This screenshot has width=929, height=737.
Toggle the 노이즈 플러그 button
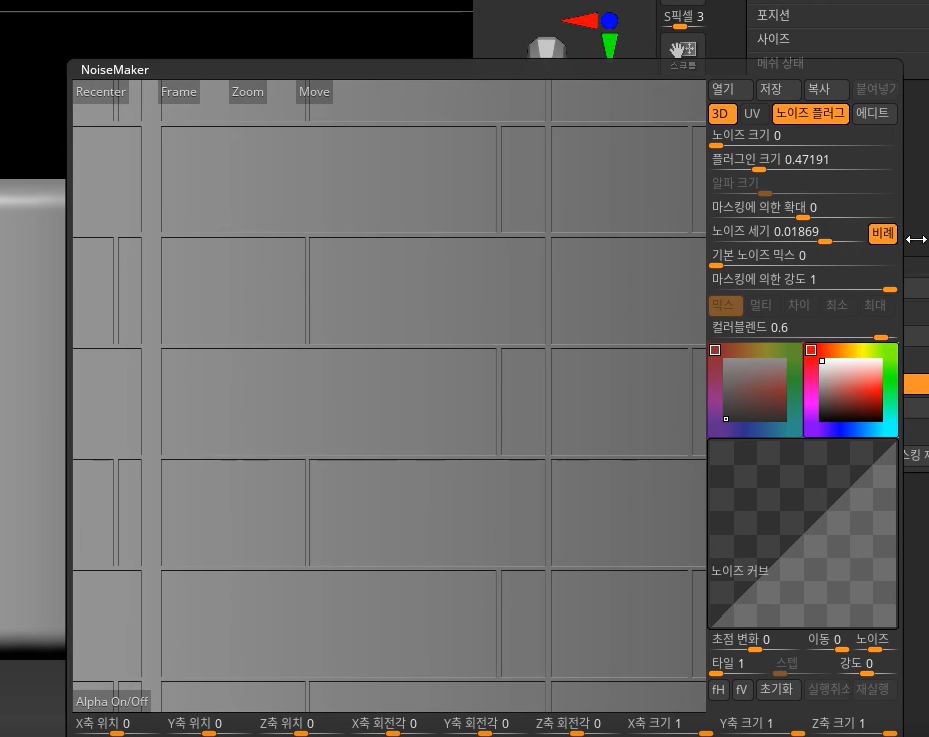810,113
